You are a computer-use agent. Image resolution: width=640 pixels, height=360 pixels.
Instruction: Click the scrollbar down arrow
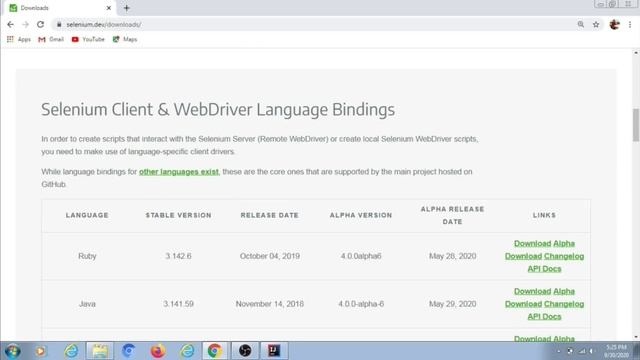pos(636,337)
